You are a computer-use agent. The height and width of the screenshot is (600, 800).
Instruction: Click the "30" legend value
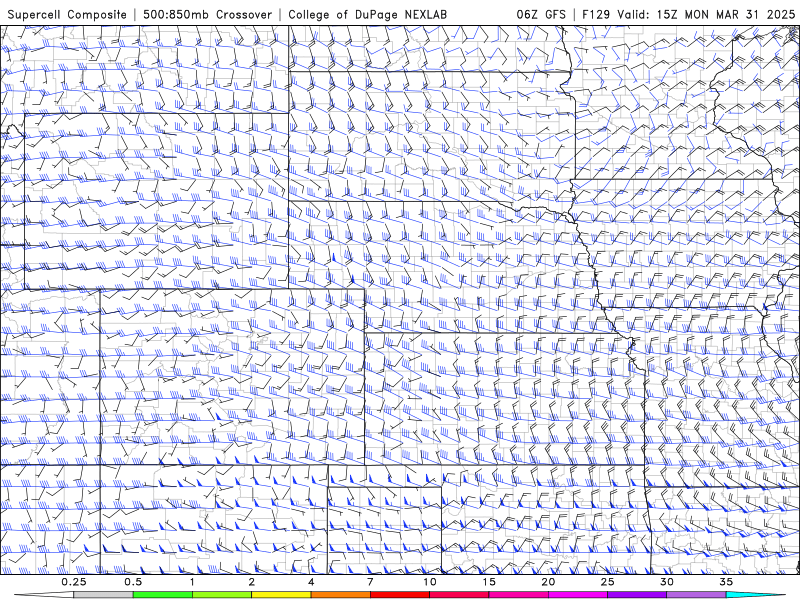(666, 582)
